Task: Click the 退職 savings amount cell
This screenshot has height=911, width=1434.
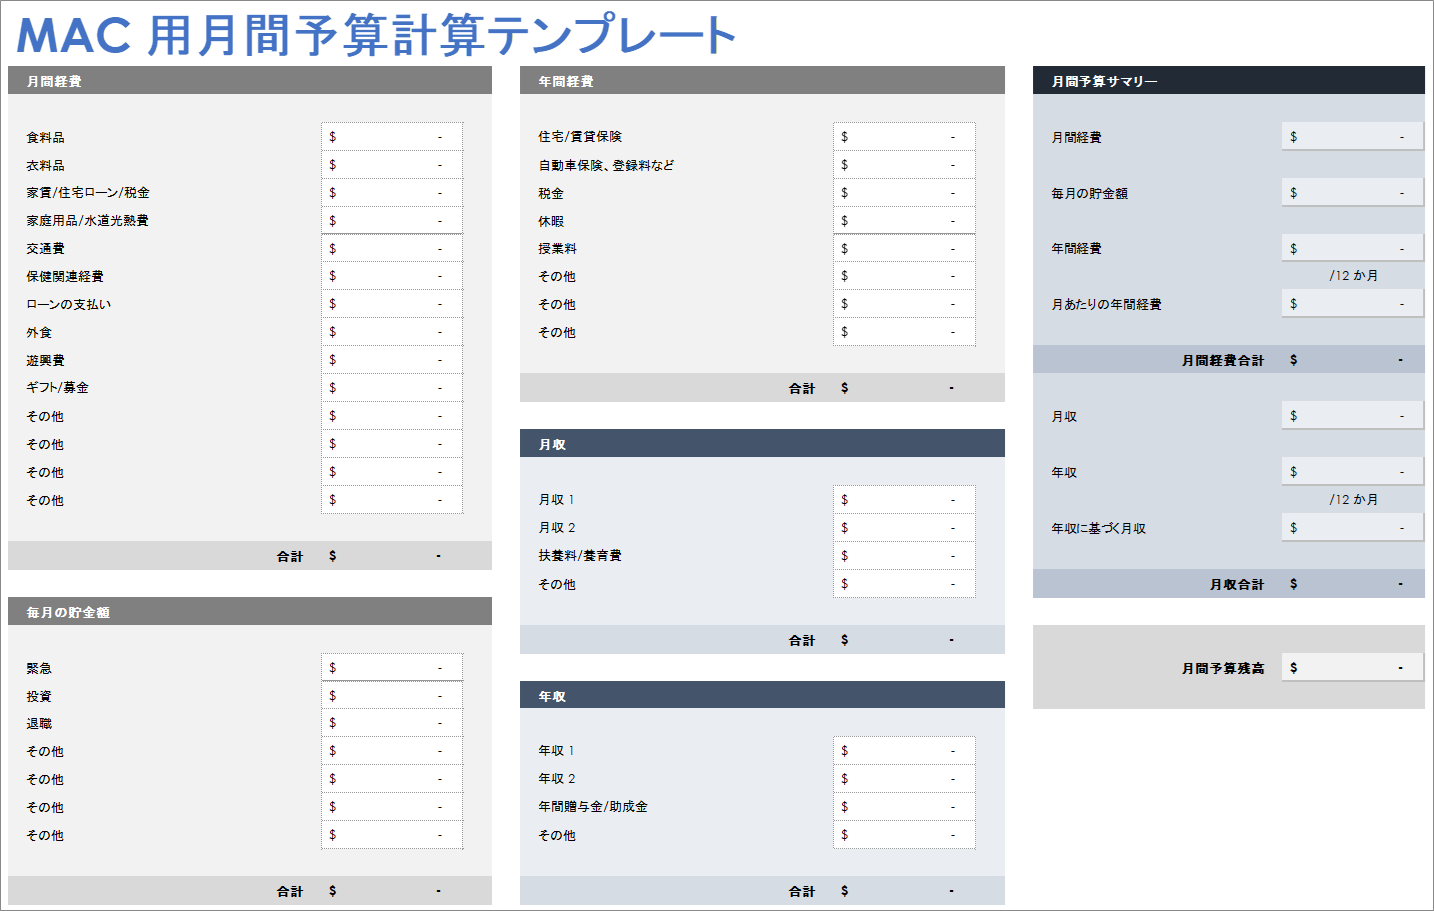Action: pos(392,723)
